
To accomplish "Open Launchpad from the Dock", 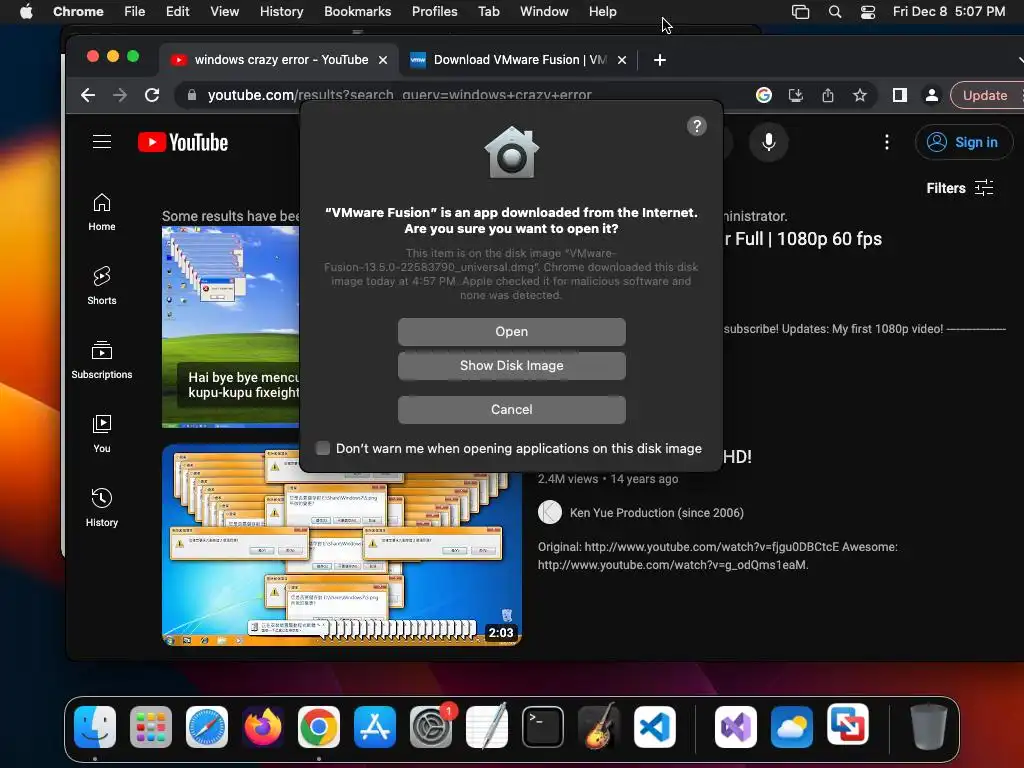I will click(x=151, y=727).
